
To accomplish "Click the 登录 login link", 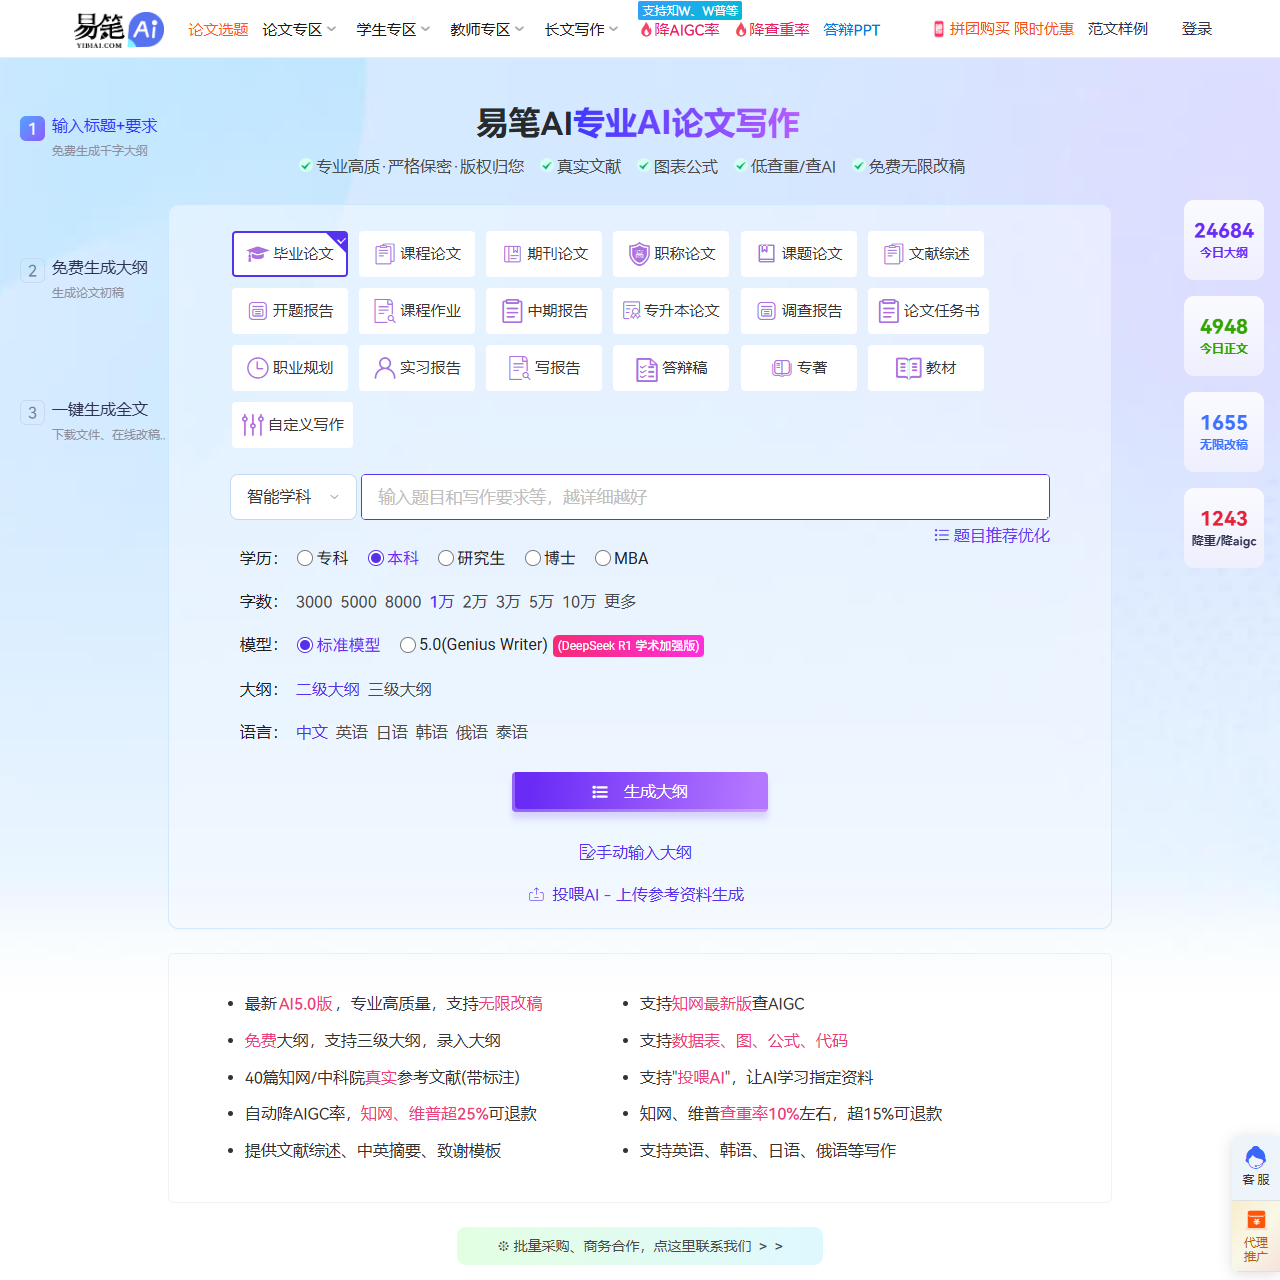I will [x=1197, y=29].
